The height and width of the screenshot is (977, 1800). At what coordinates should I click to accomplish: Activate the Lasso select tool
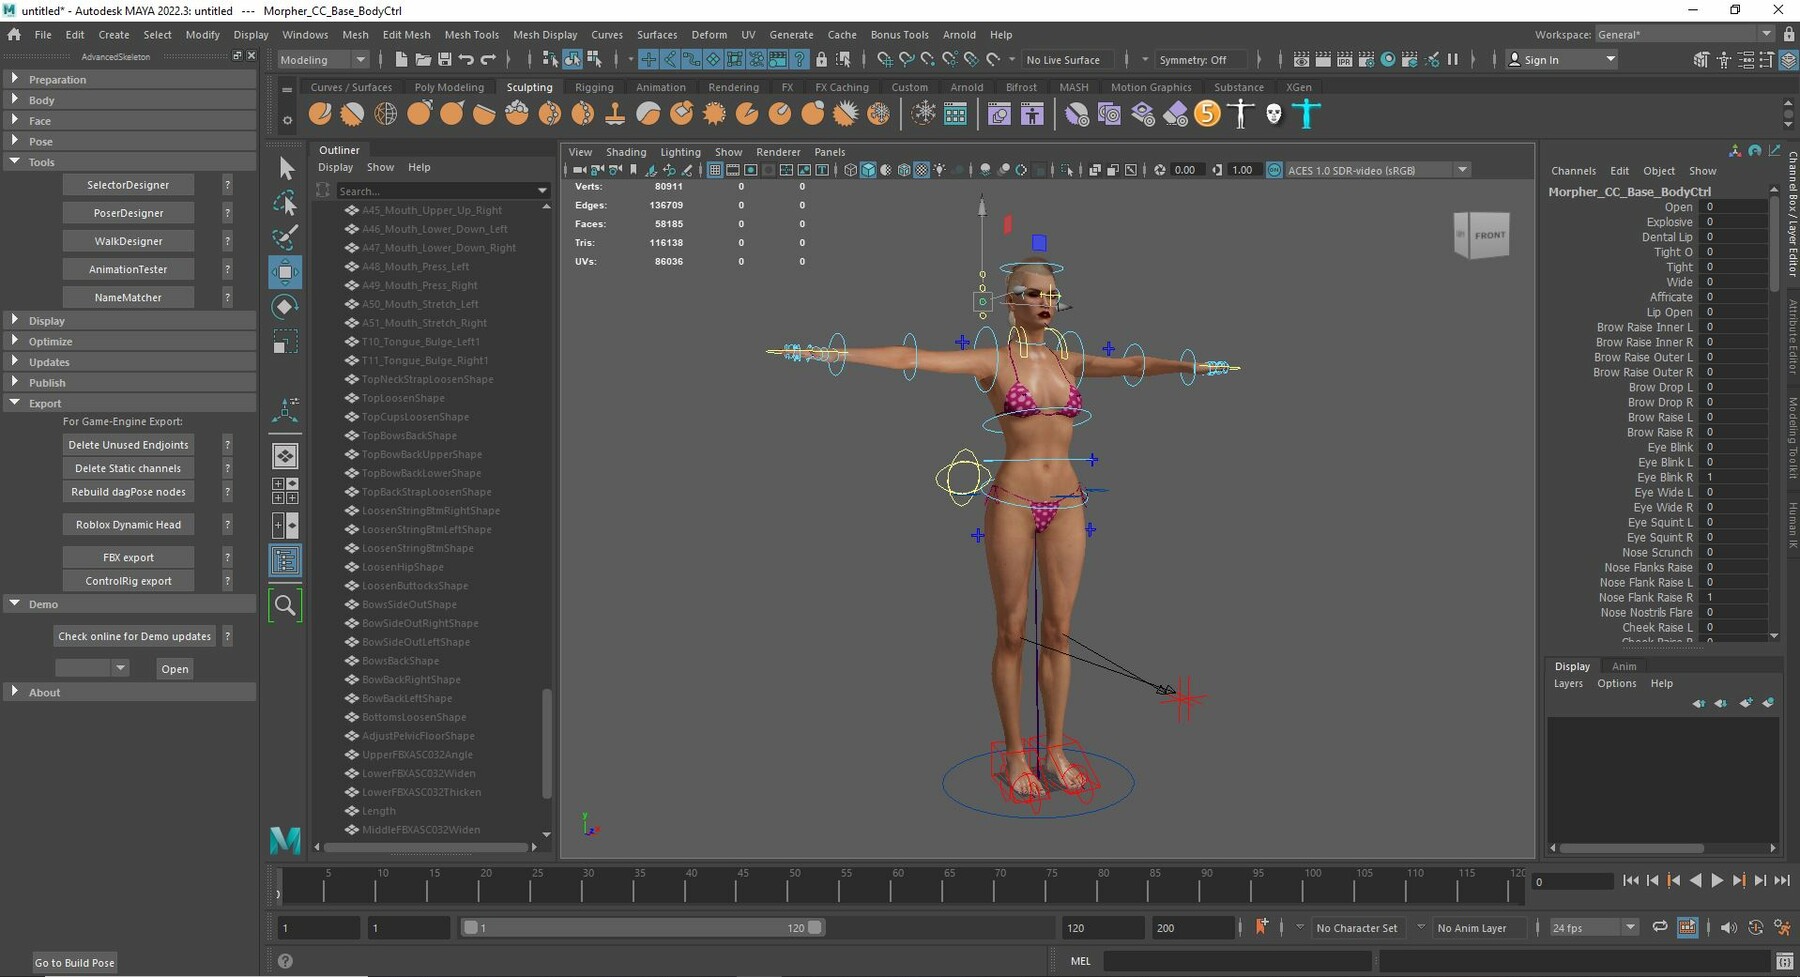[x=285, y=203]
